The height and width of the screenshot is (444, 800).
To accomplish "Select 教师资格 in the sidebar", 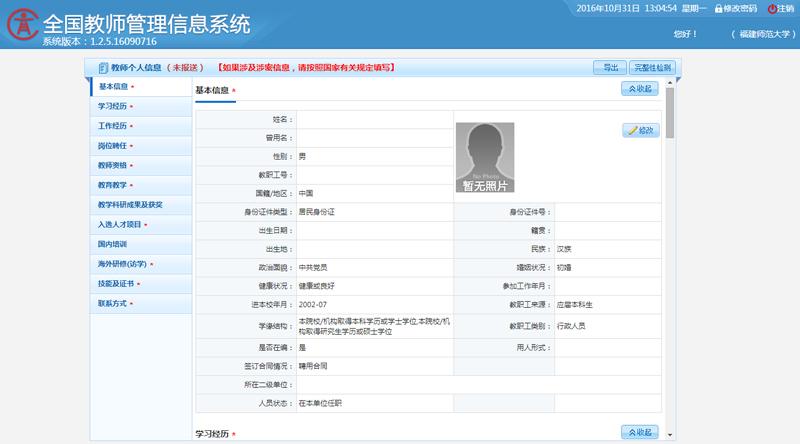I will (141, 165).
